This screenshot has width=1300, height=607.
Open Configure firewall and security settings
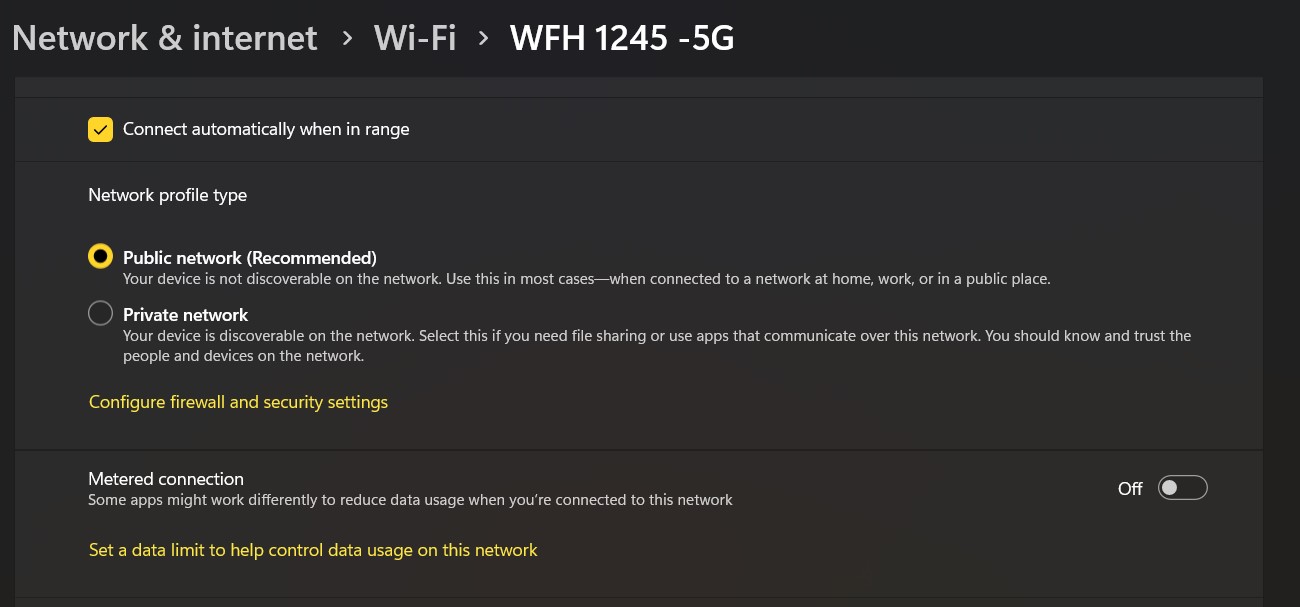click(x=238, y=401)
